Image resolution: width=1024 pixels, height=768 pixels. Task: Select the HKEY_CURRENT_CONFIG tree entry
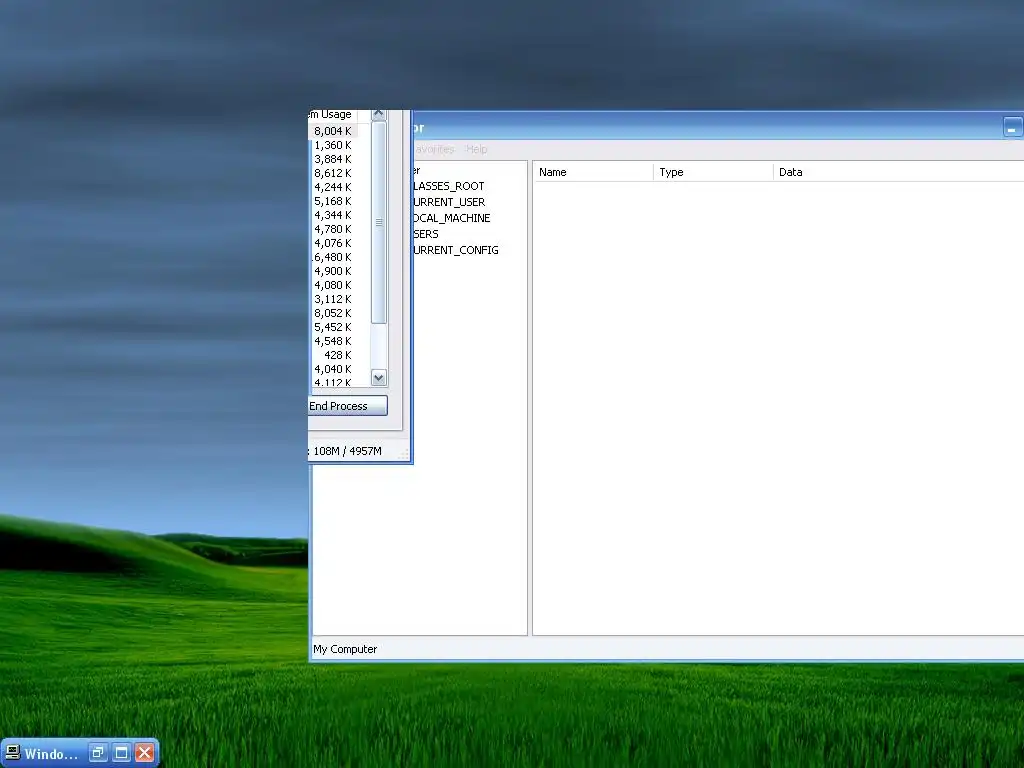point(456,250)
